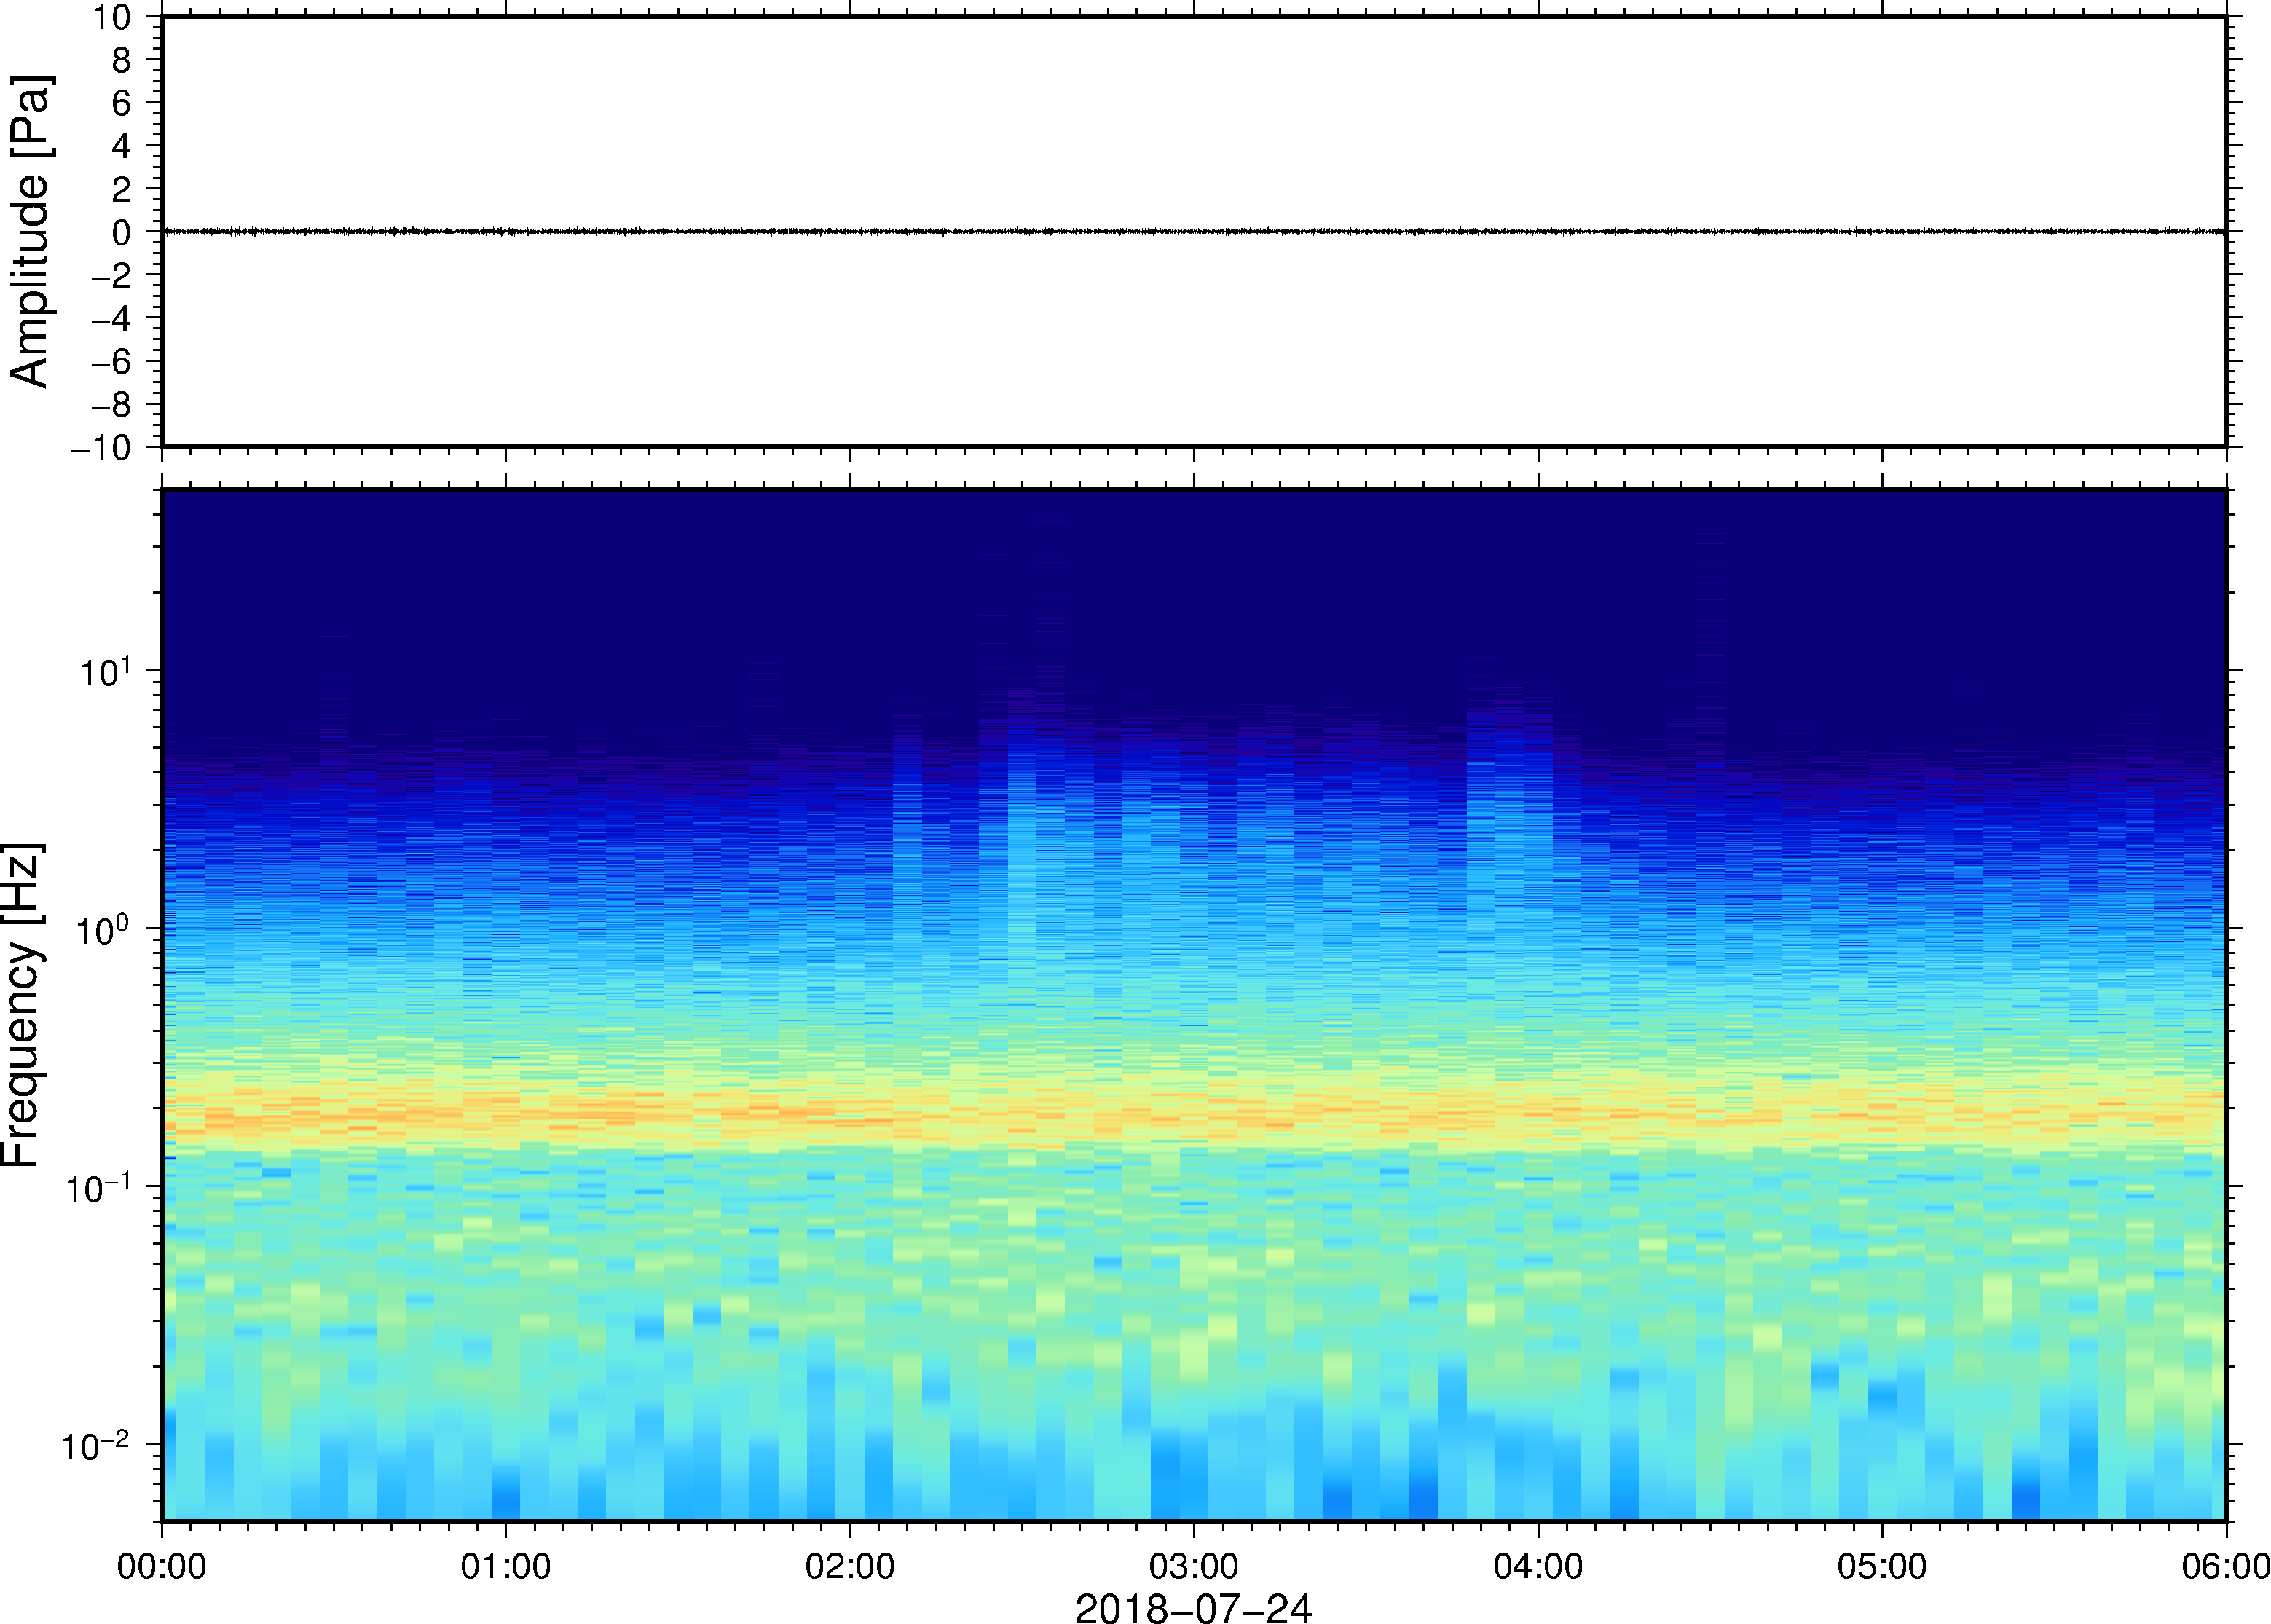Click the 10^1 frequency tick label
The image size is (2271, 1624).
click(106, 671)
